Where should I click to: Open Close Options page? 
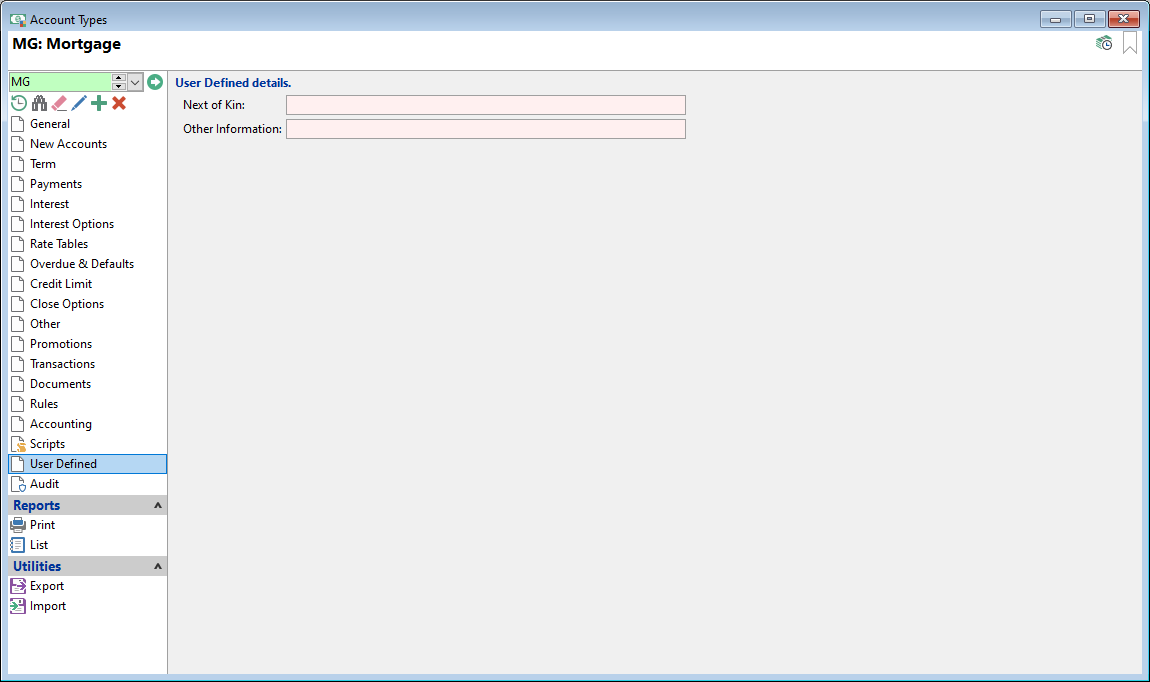[87, 304]
